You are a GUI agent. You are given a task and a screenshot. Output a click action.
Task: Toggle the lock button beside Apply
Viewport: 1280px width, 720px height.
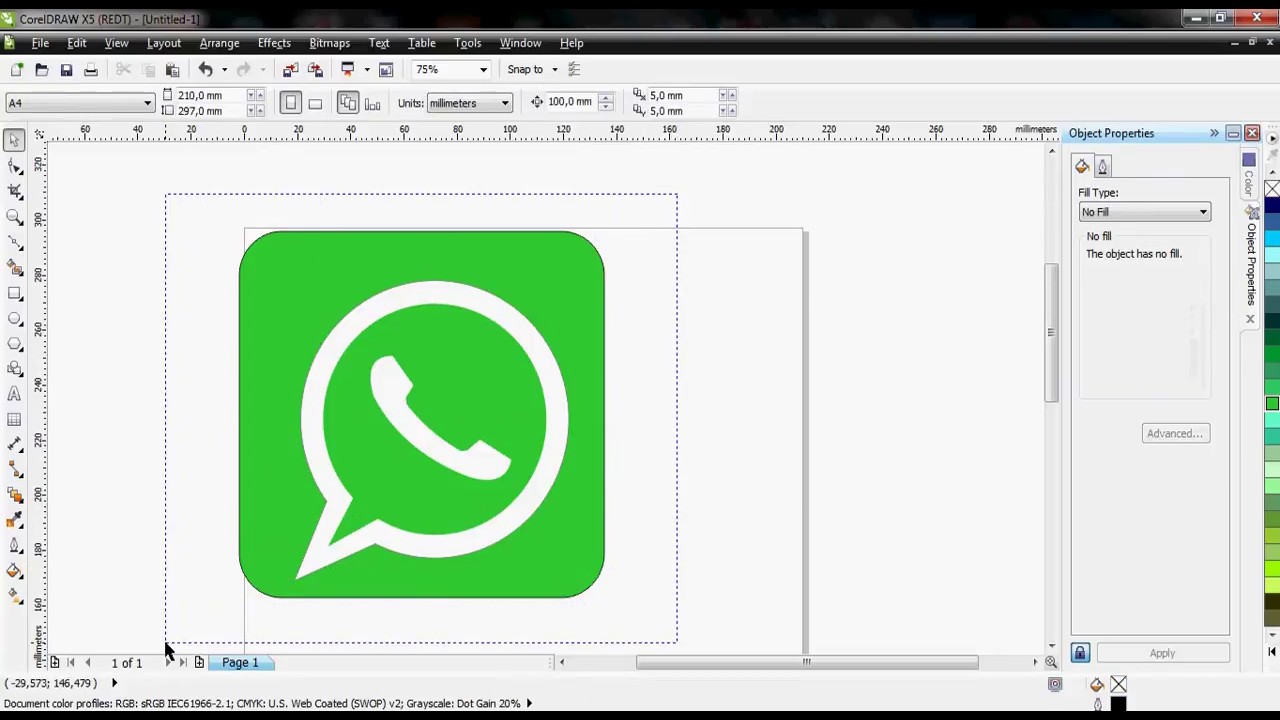[1080, 653]
